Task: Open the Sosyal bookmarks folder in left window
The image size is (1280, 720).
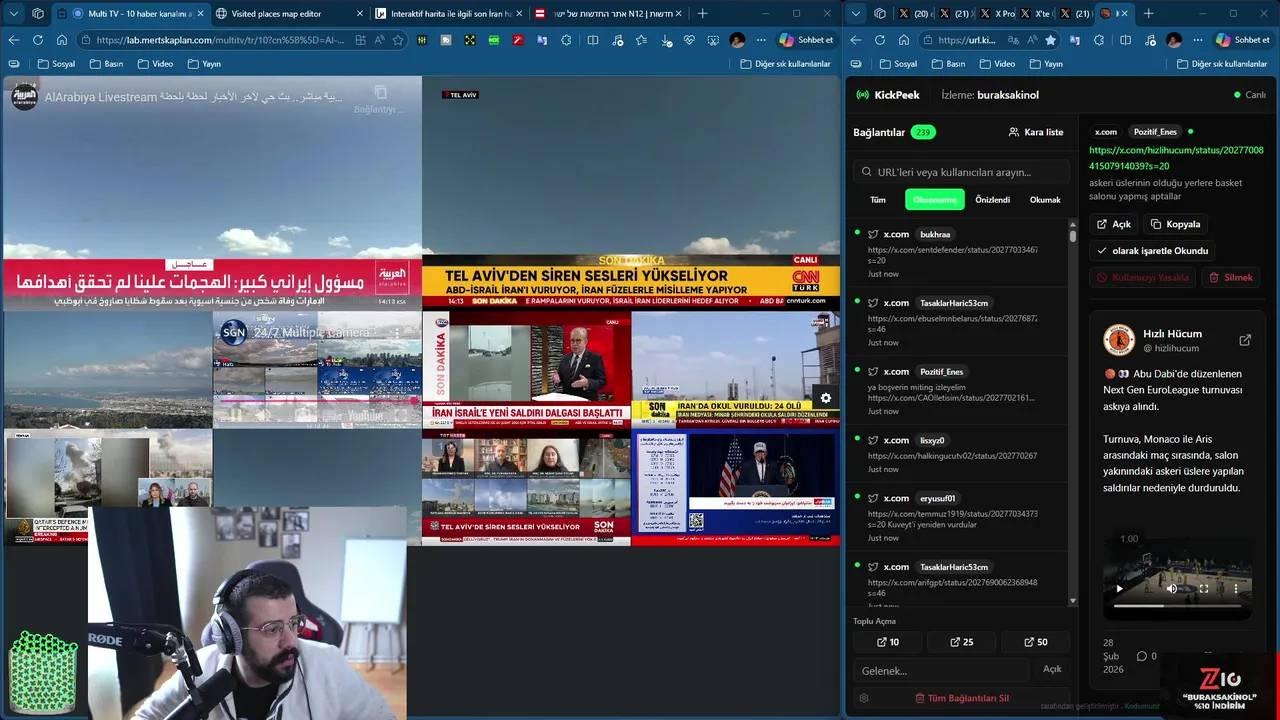Action: click(x=56, y=64)
